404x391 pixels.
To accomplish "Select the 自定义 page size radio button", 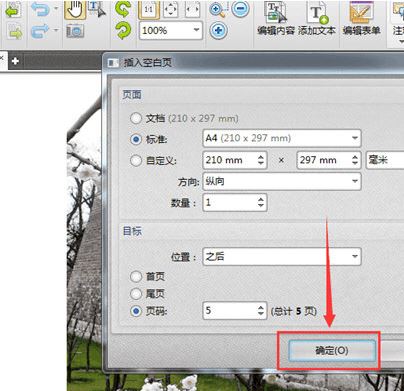I will [x=136, y=160].
